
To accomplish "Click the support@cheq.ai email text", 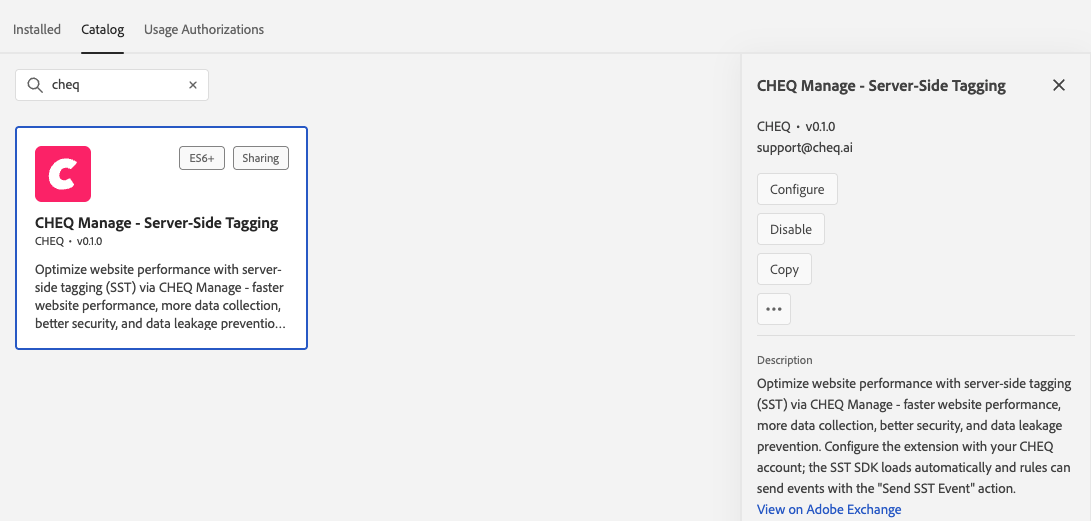I will pyautogui.click(x=805, y=147).
